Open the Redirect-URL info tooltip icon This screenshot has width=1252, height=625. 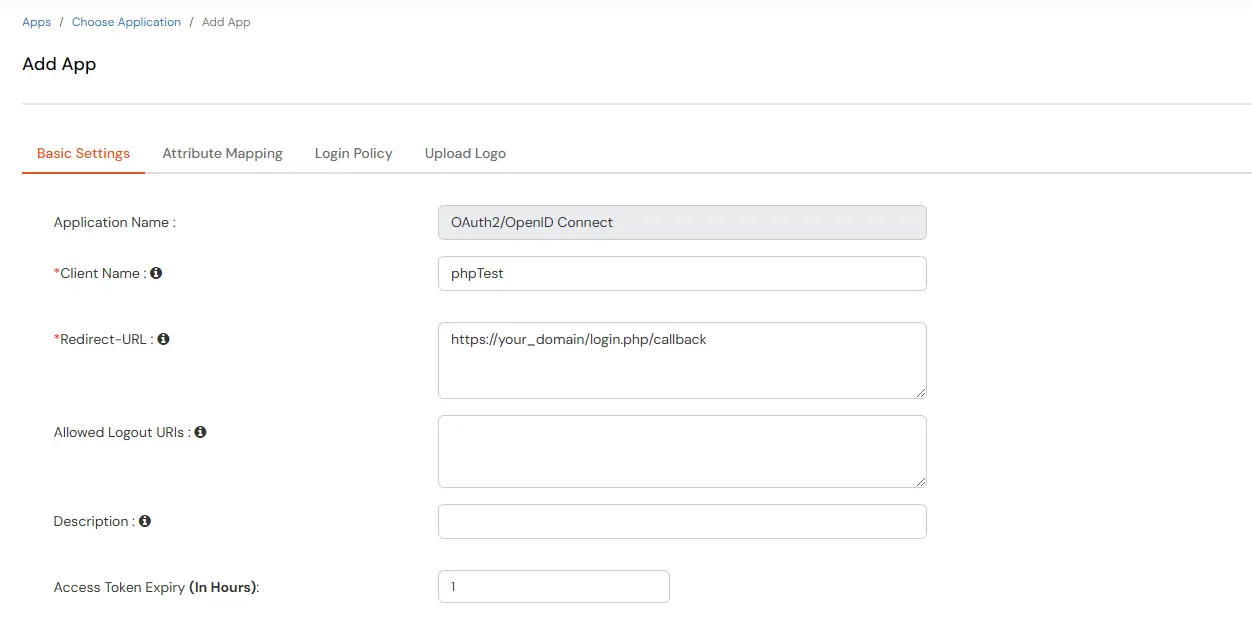(165, 338)
